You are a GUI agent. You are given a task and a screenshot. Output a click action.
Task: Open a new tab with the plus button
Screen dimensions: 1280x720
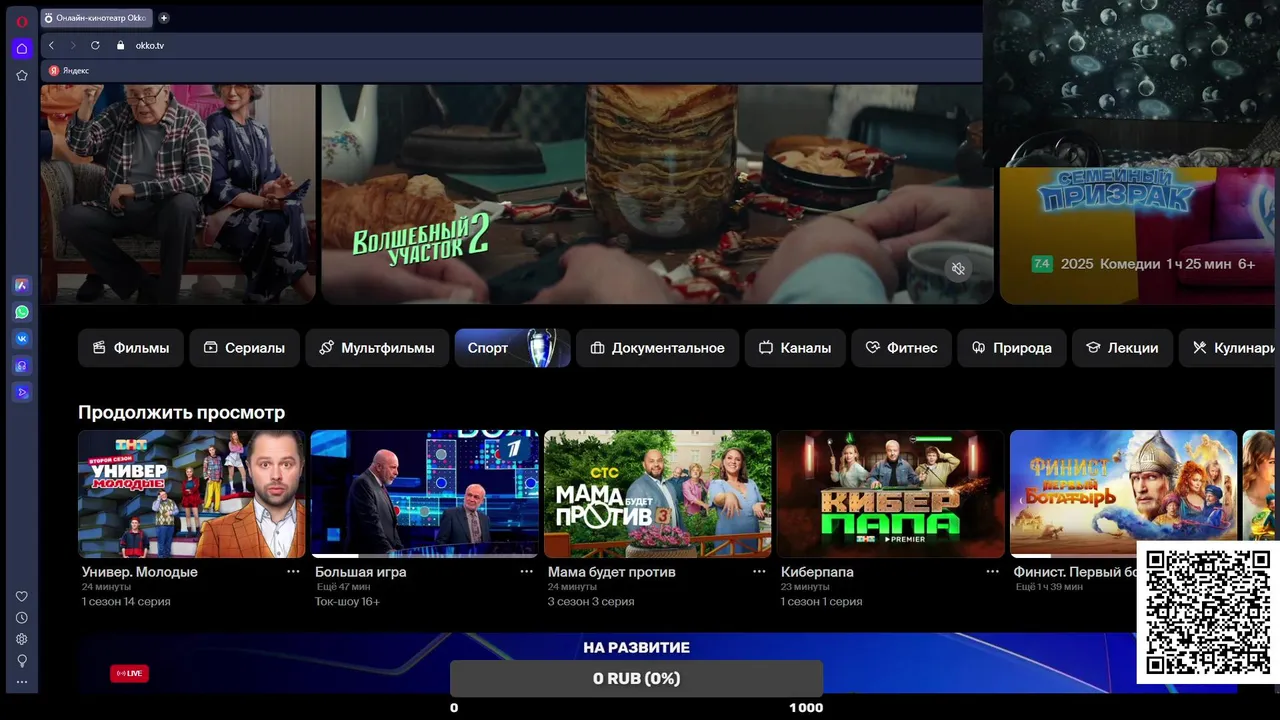[164, 17]
